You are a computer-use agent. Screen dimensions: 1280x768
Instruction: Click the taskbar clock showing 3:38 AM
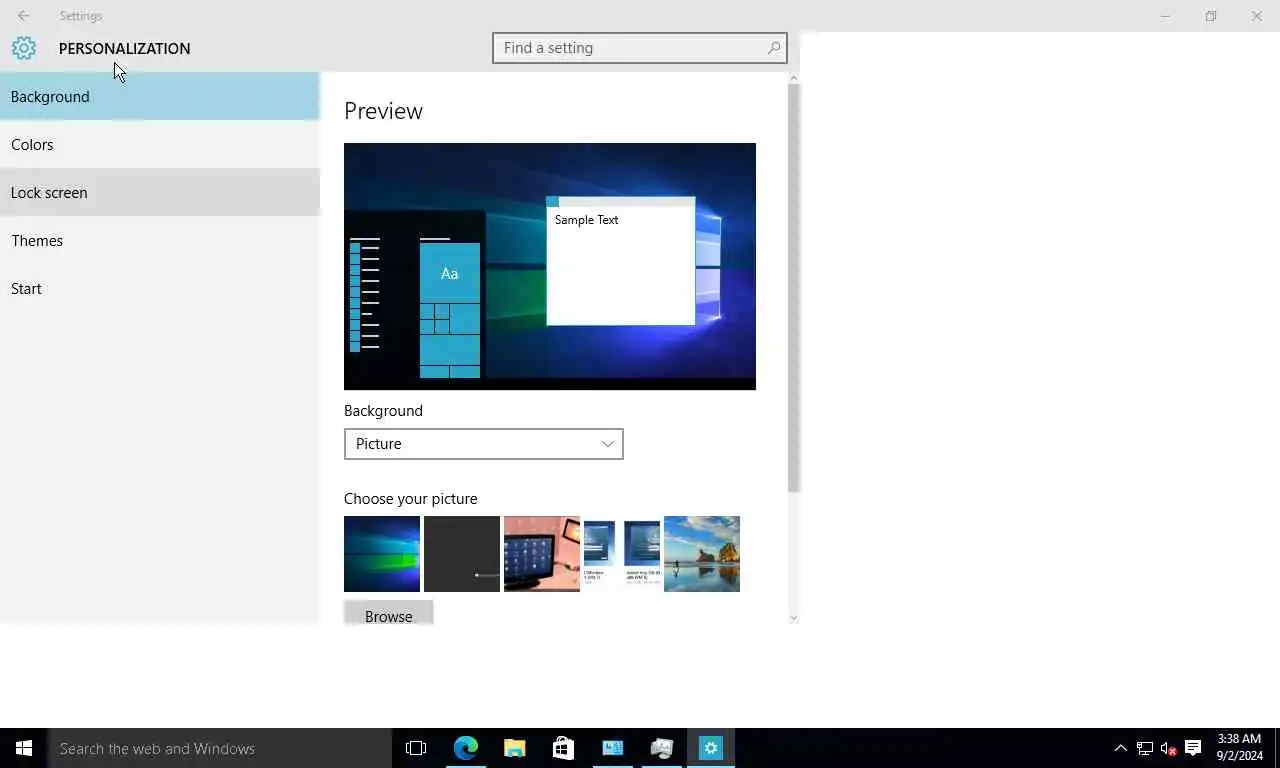pos(1239,748)
